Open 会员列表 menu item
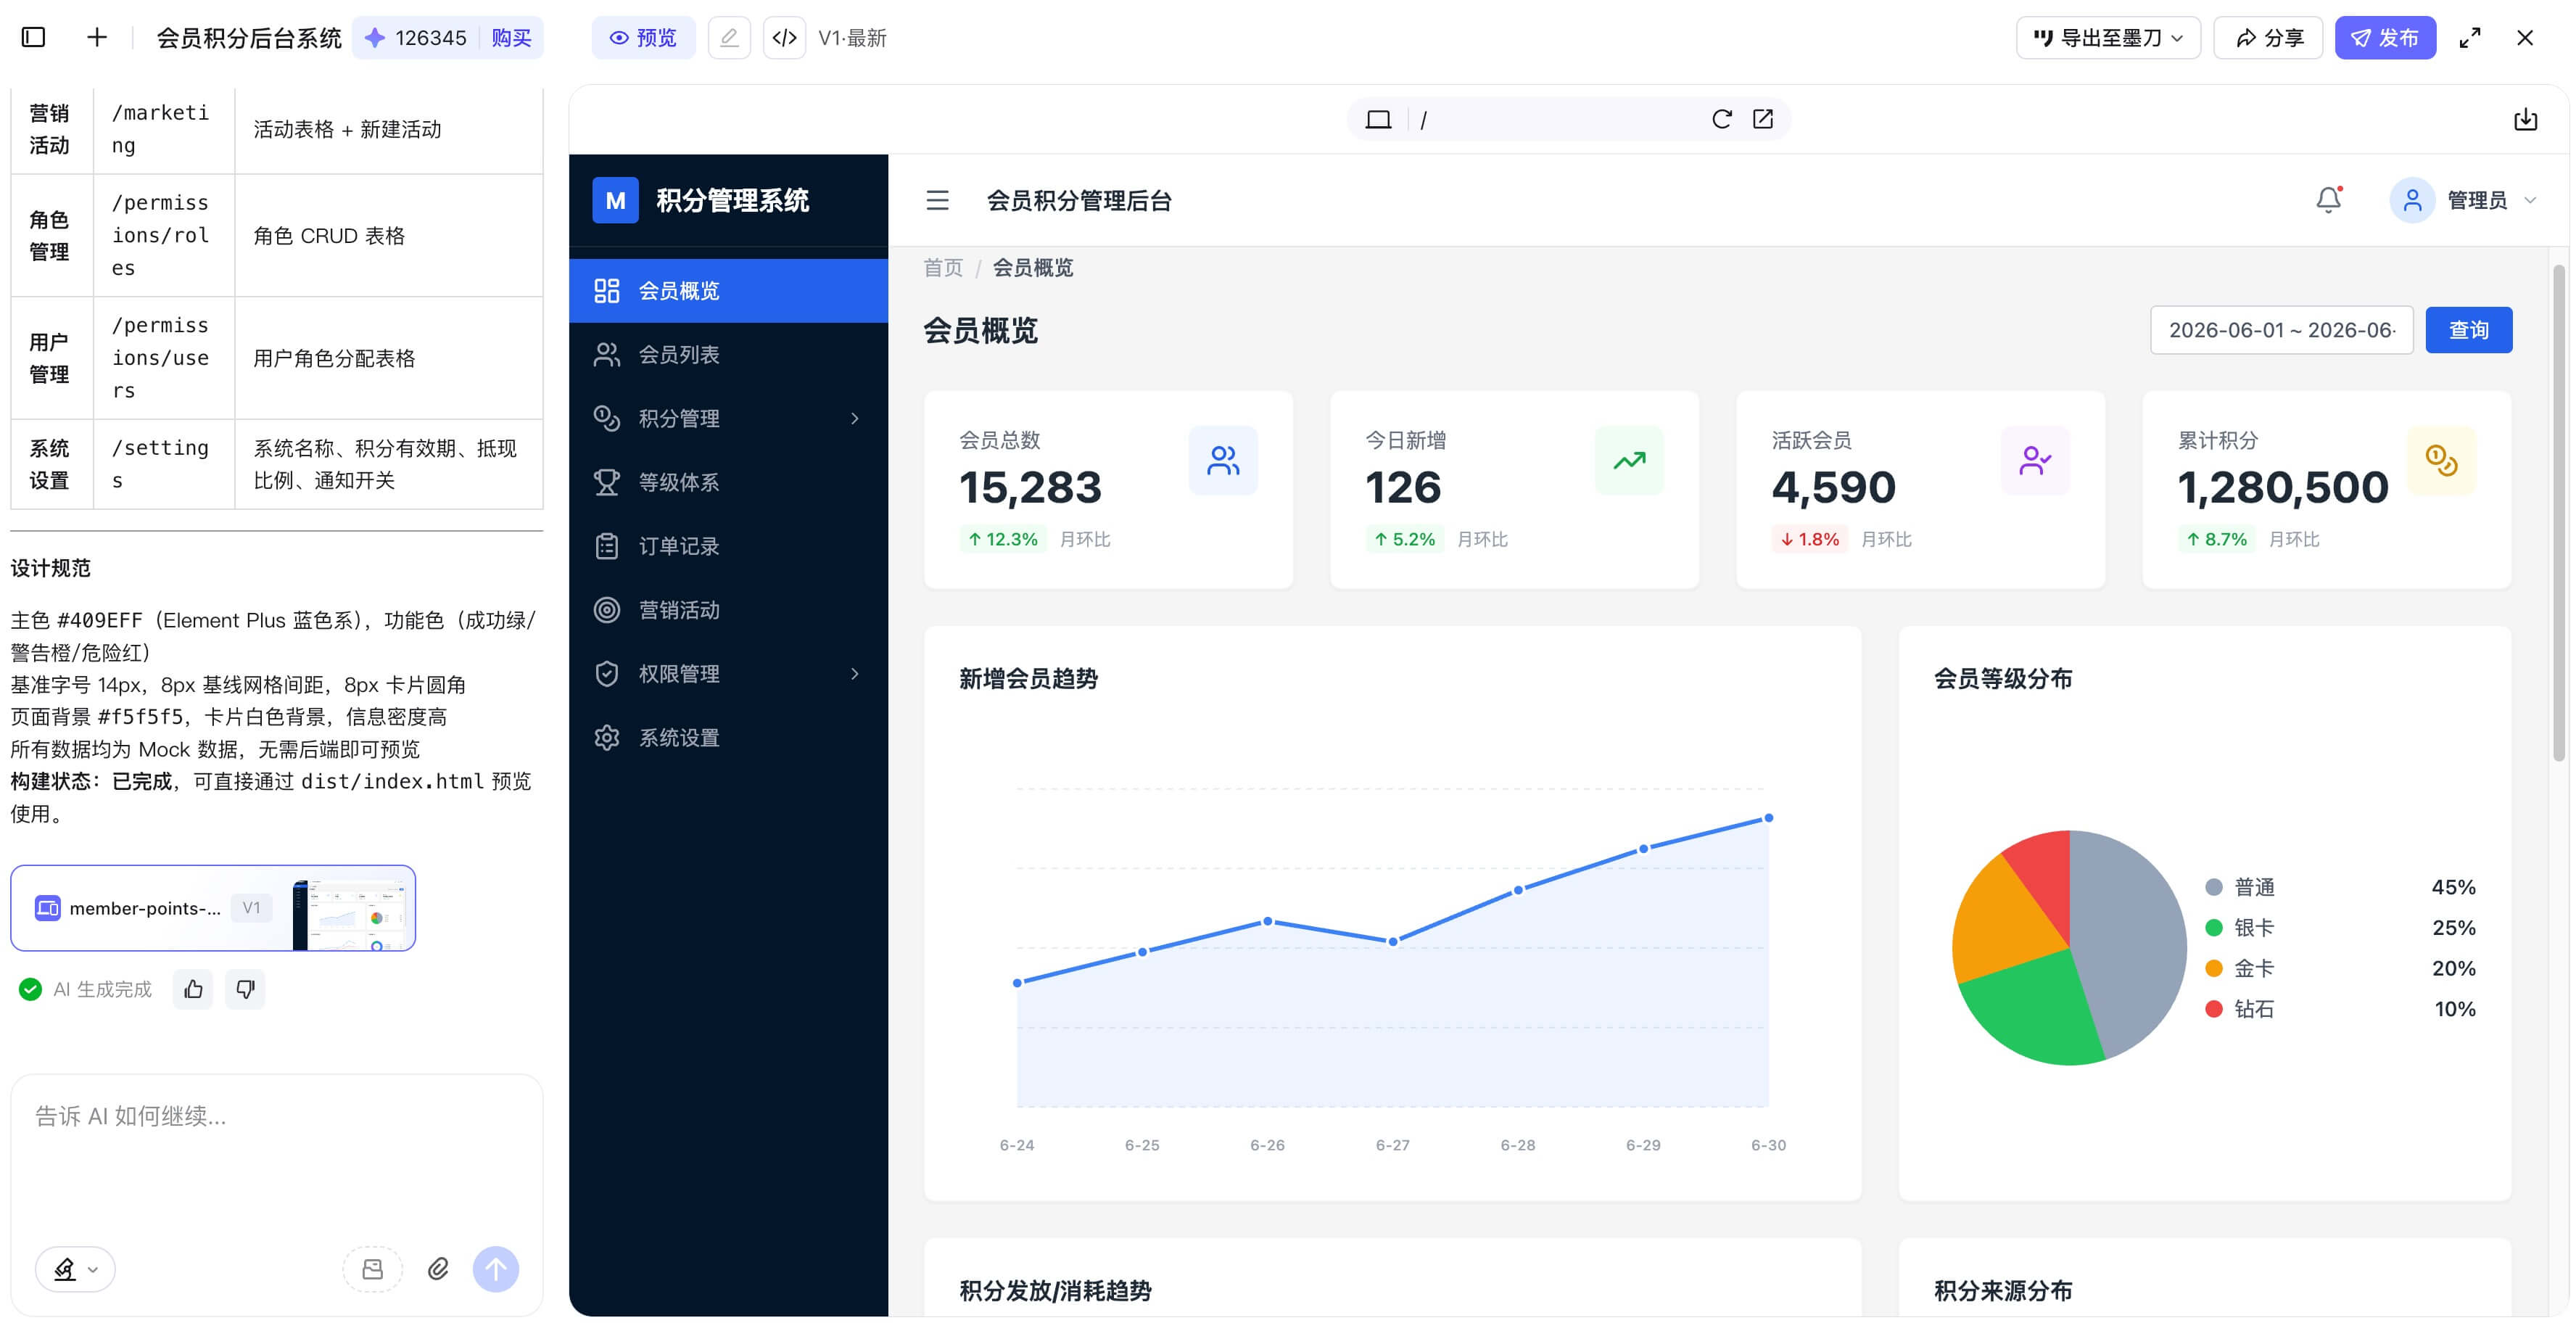Image resolution: width=2576 pixels, height=1323 pixels. (728, 355)
